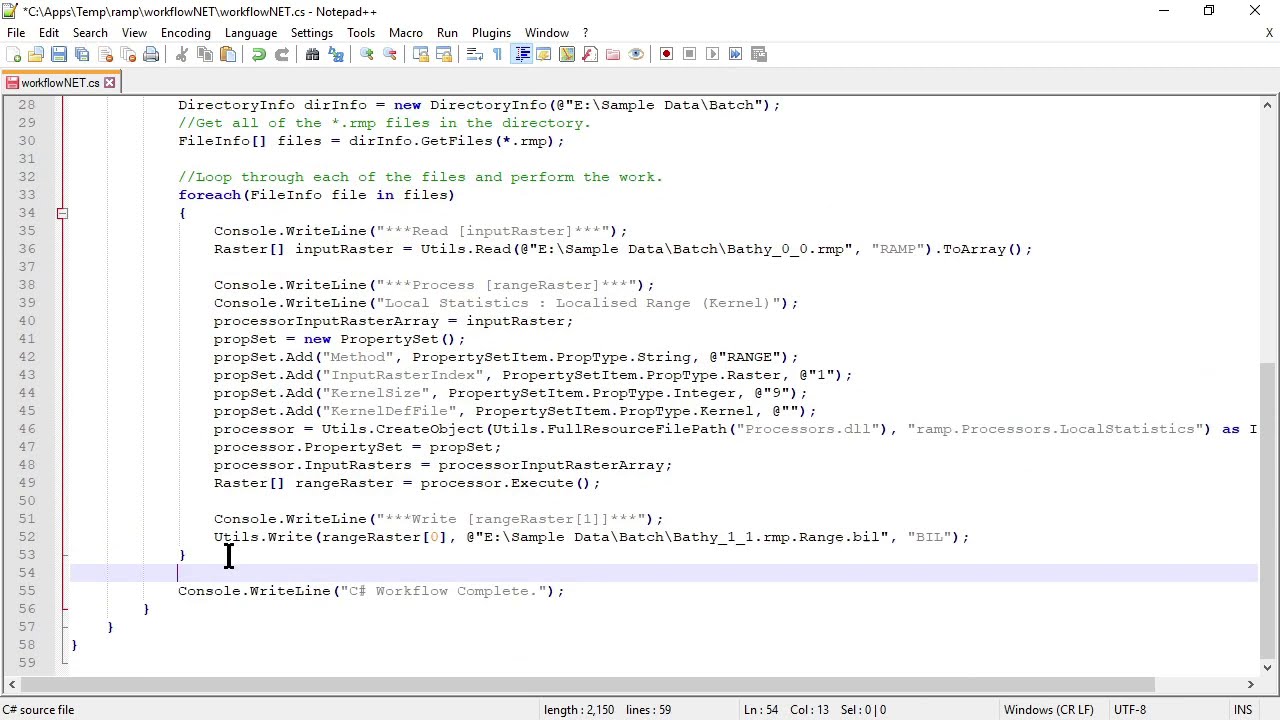Toggle file monitoring eye icon
The height and width of the screenshot is (720, 1280).
(636, 54)
